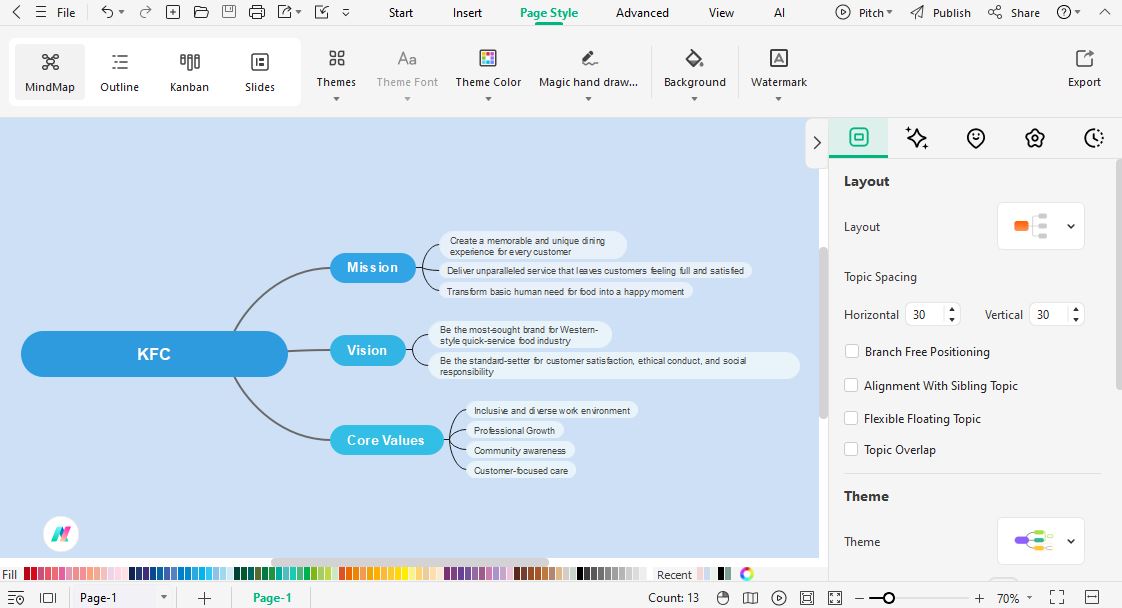Open the Start tab
The image size is (1122, 608).
(x=401, y=13)
